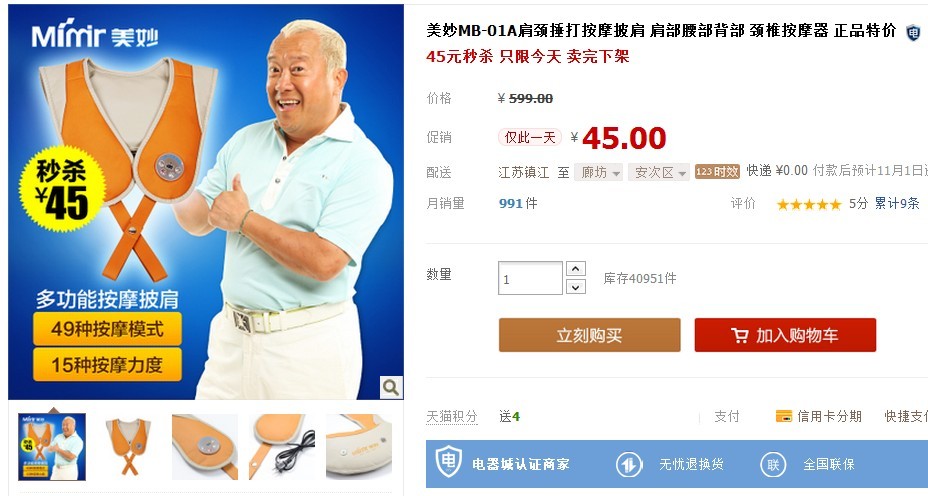Click the 天猫积分 points link
Screen dimensions: 928x496
click(452, 417)
